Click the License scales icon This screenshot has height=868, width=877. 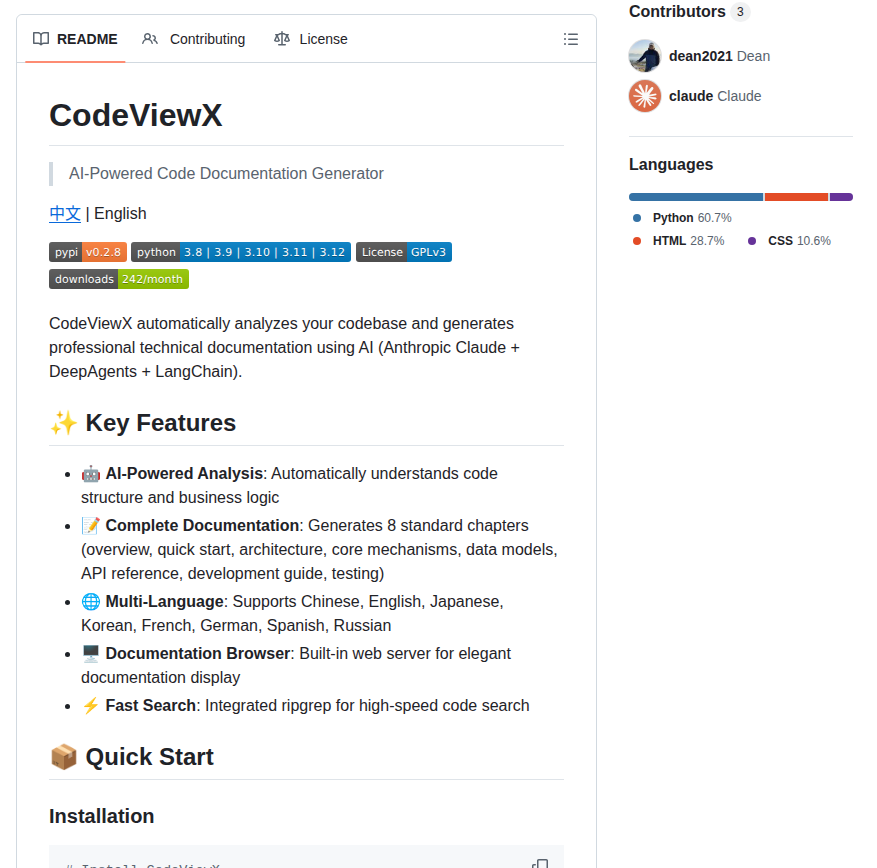[283, 39]
